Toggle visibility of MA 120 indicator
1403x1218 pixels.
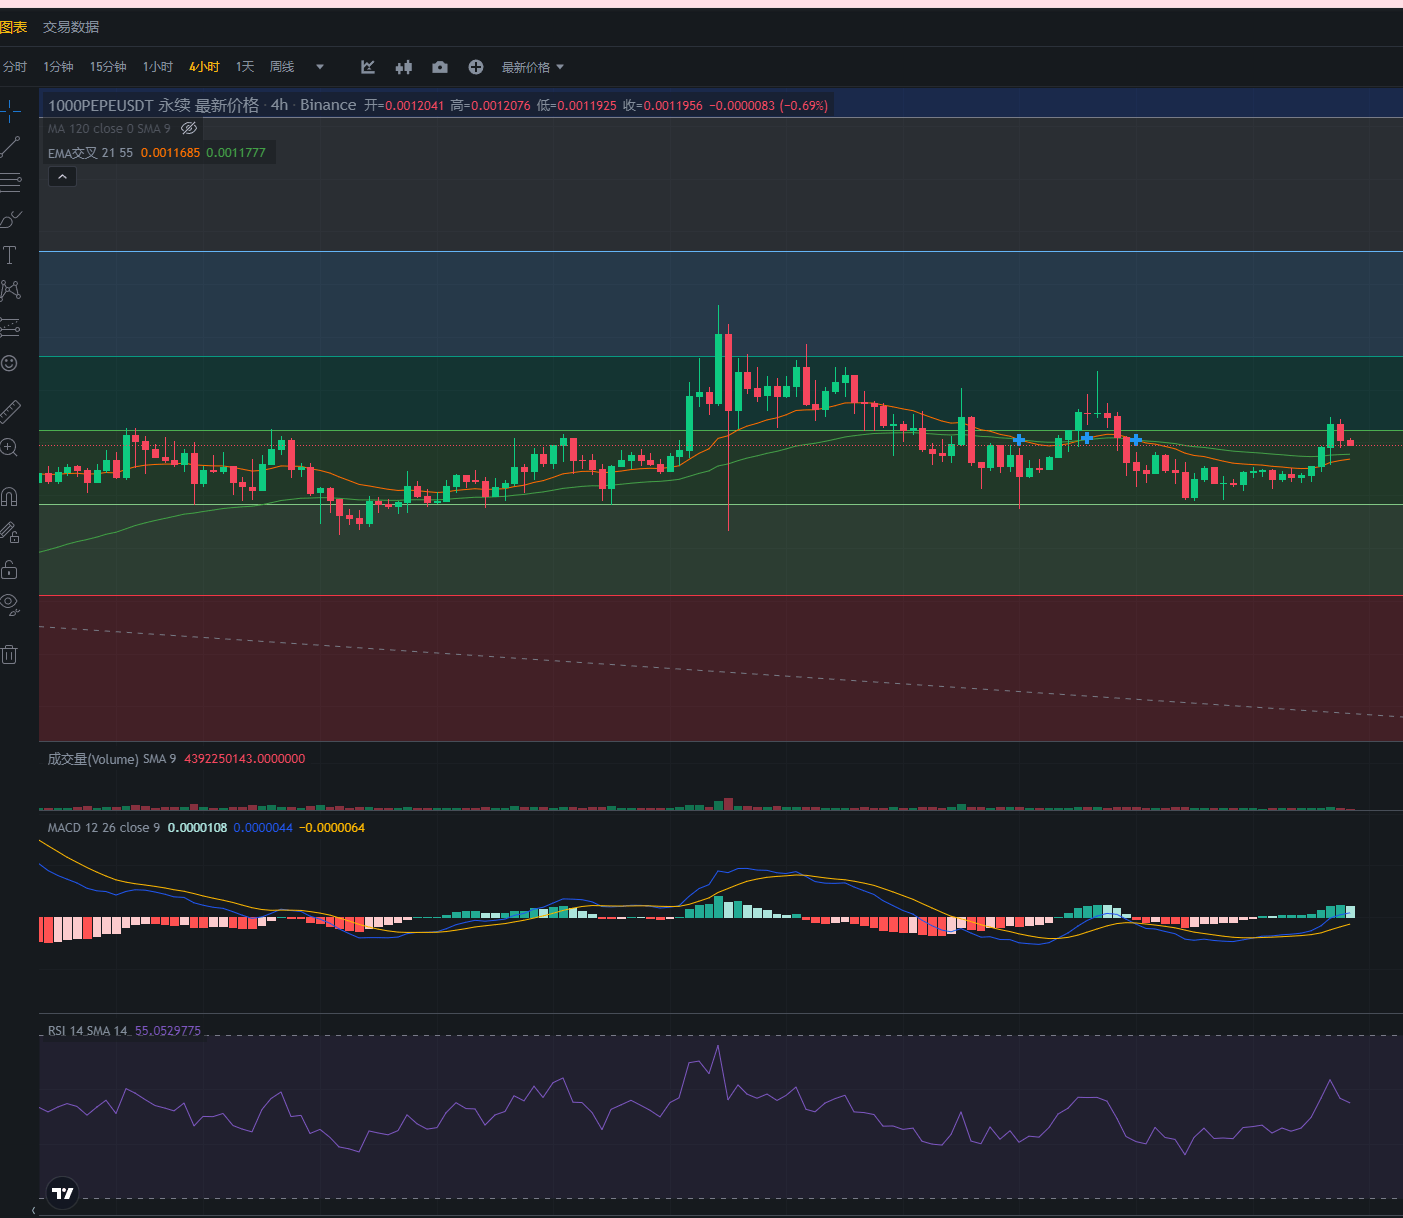[189, 128]
